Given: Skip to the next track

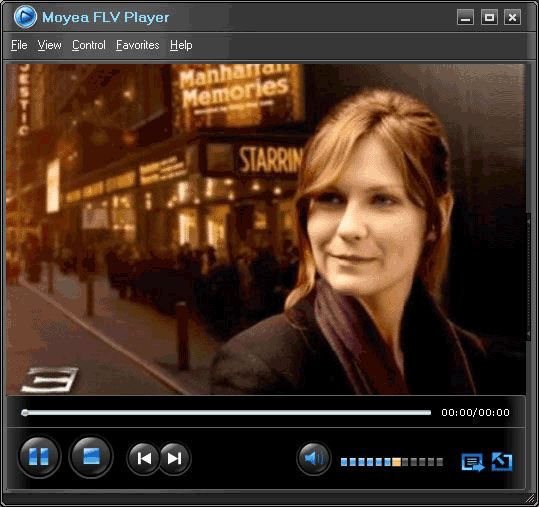Looking at the screenshot, I should tap(175, 459).
